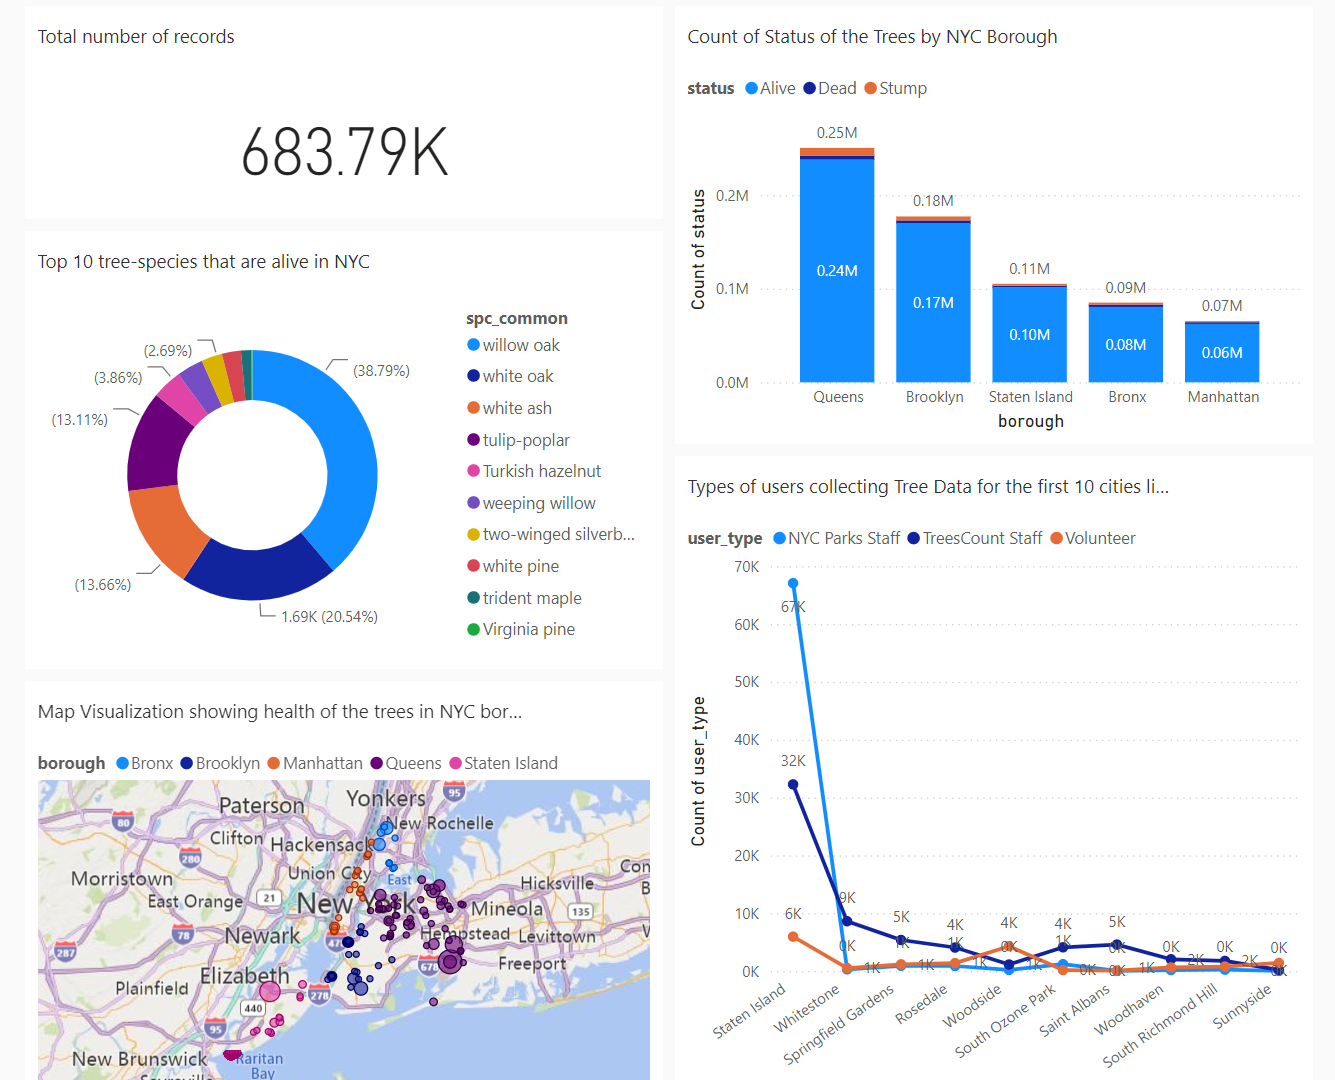Select the Virginia pine legend icon

[x=472, y=628]
